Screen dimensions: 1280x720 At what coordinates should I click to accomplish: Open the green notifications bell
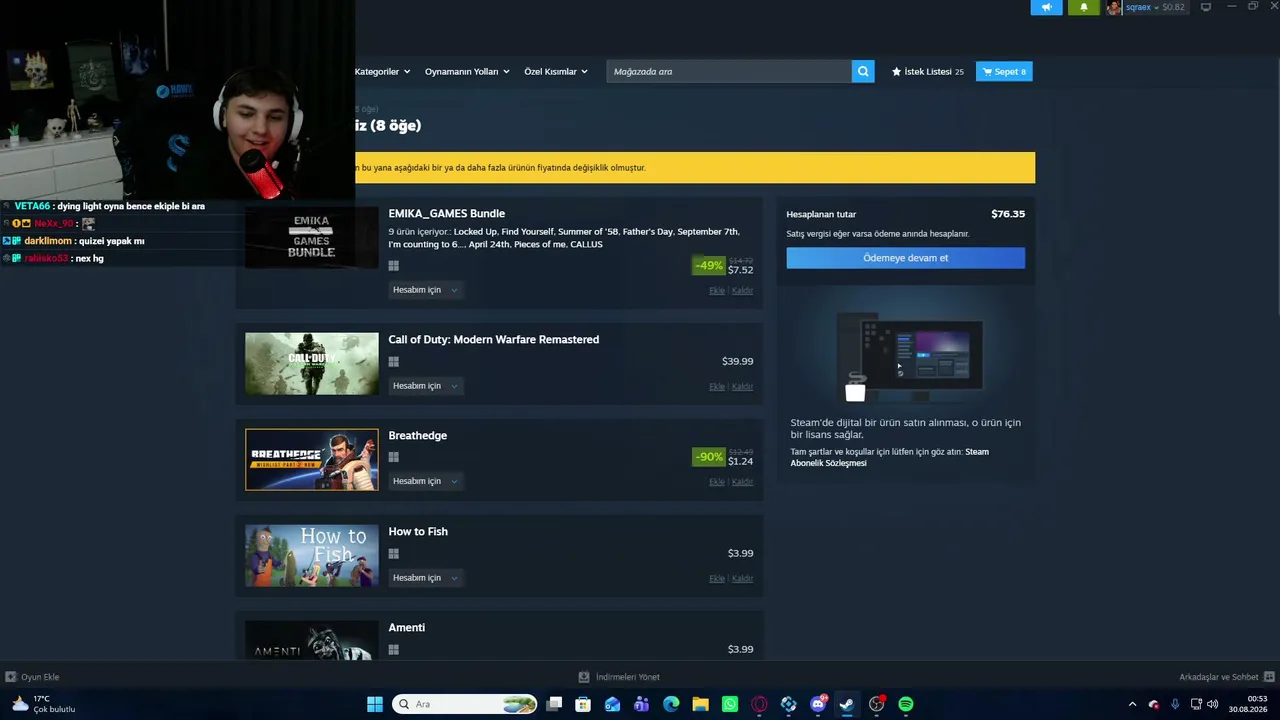click(1083, 7)
